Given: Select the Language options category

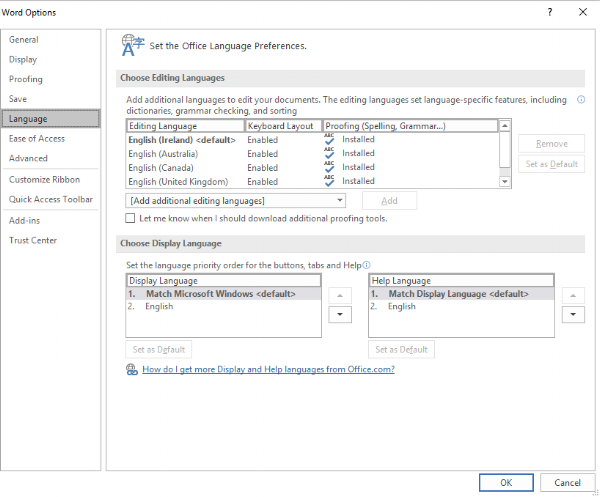Looking at the screenshot, I should click(x=51, y=119).
